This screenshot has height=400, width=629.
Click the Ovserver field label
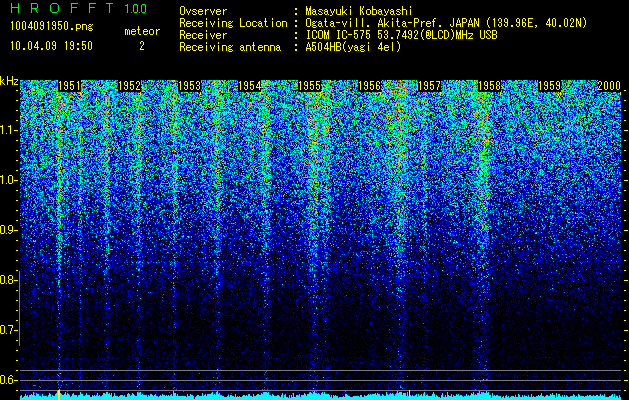click(203, 11)
